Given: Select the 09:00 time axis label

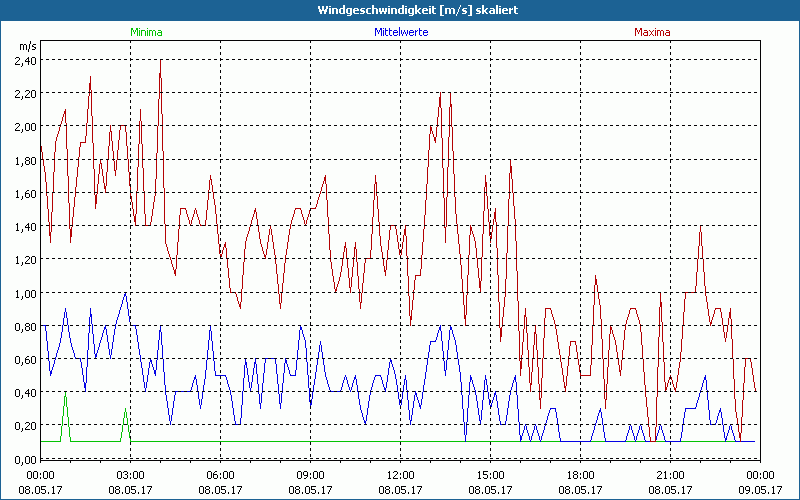Looking at the screenshot, I should 310,475.
